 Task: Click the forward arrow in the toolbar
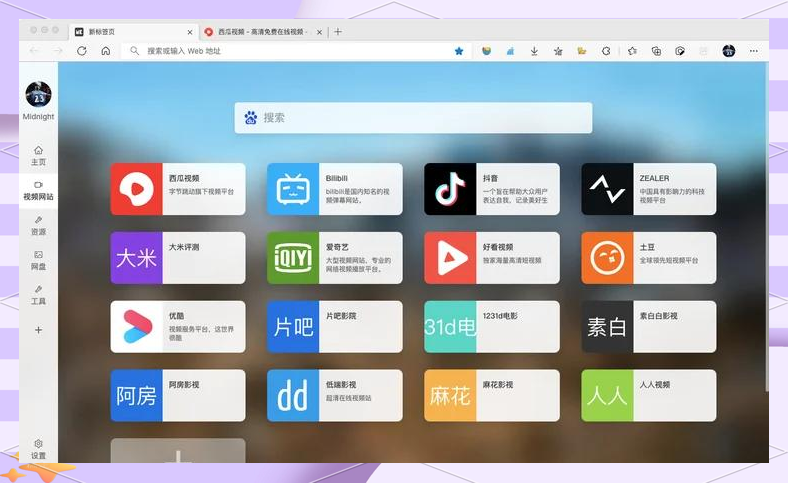coord(58,51)
